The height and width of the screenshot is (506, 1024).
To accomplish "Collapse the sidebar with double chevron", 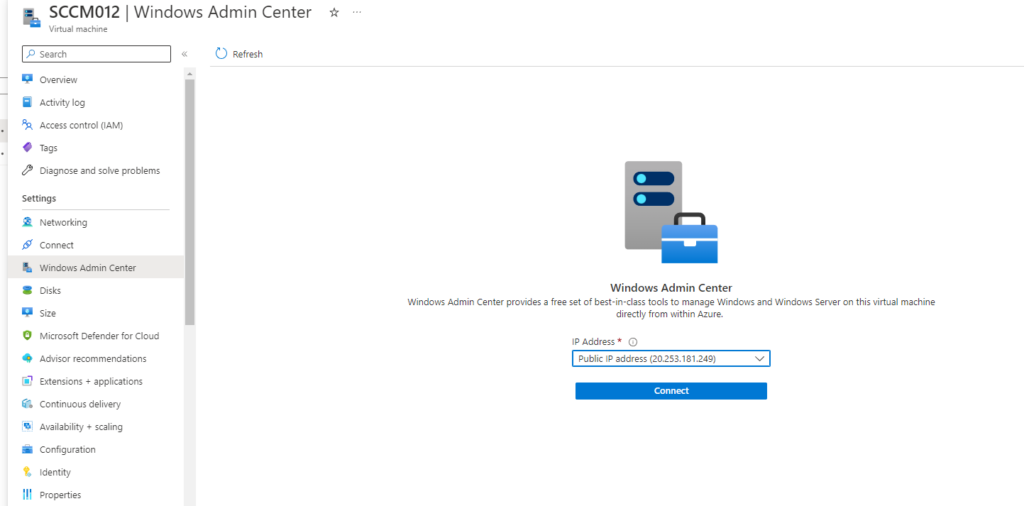I will (184, 54).
